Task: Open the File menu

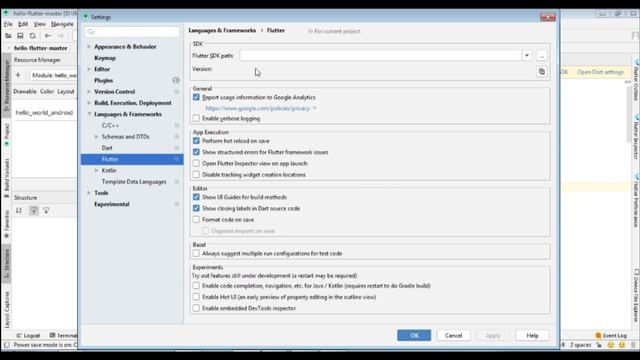Action: tap(8, 24)
